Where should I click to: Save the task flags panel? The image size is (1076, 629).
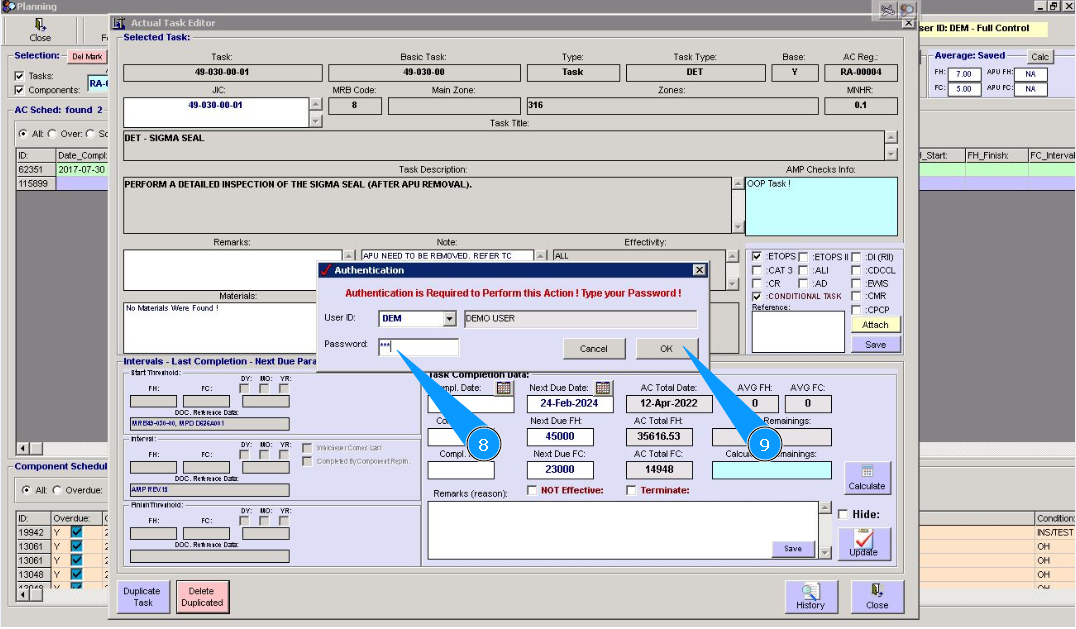pos(875,344)
